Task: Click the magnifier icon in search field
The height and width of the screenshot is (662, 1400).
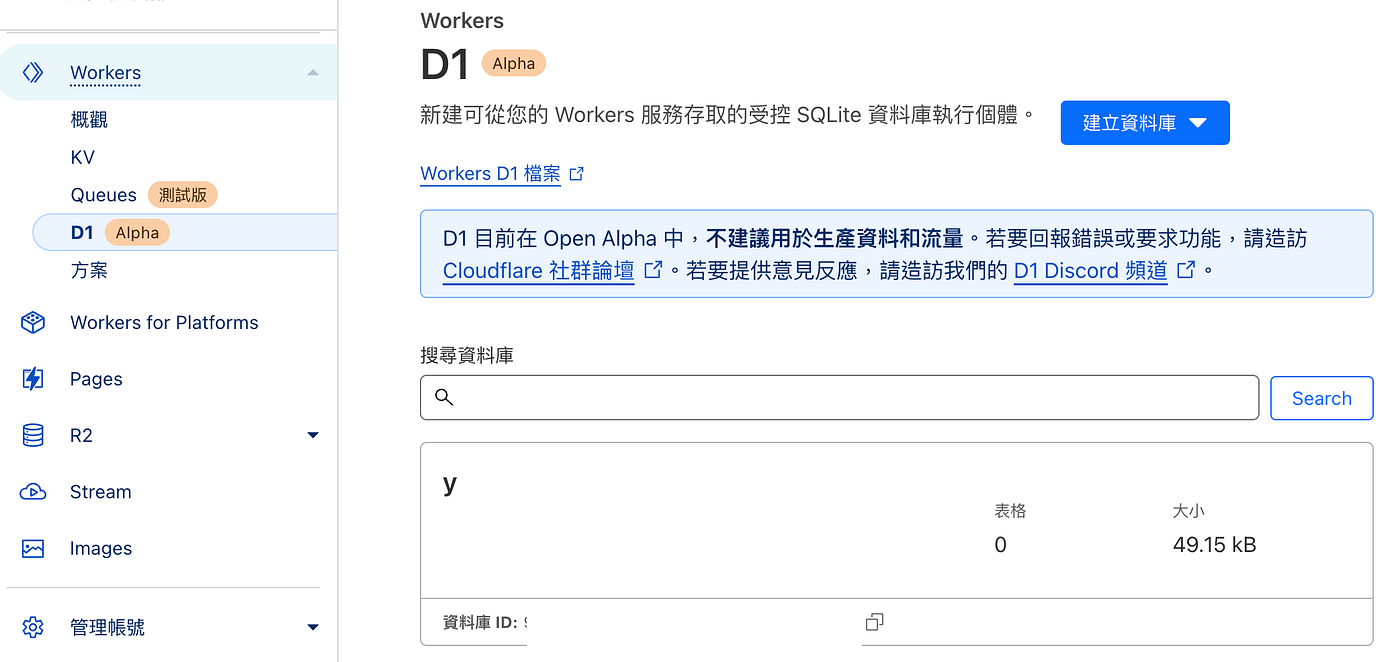Action: click(x=445, y=398)
